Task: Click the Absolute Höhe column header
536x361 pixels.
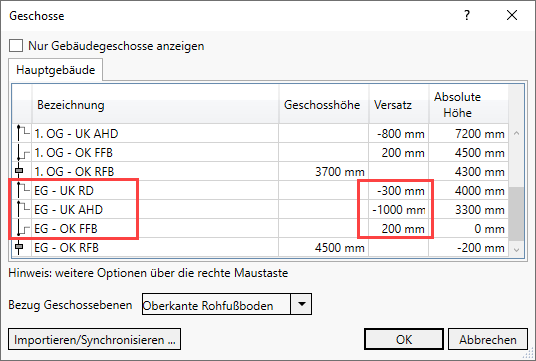Action: 468,104
